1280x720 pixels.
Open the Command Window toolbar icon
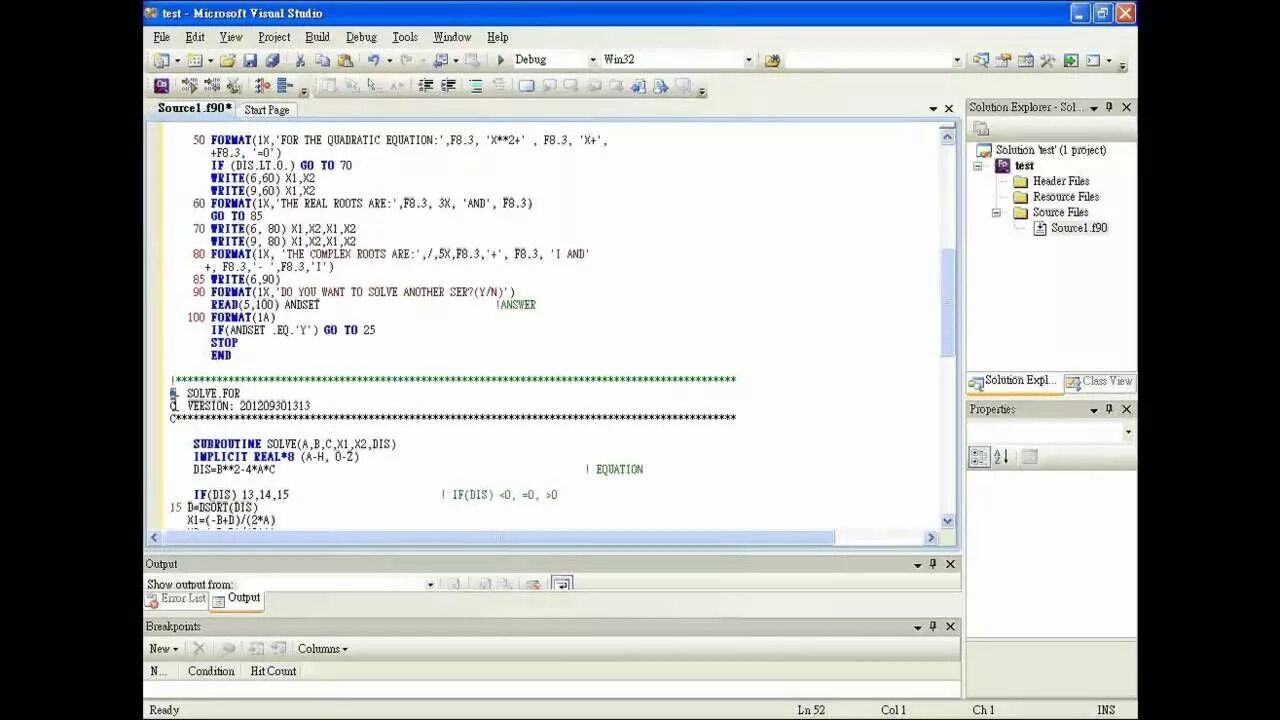[1093, 60]
